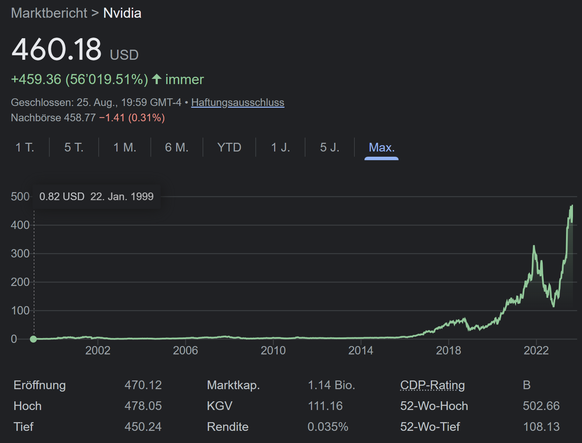Screen dimensions: 582x443
Task: Choose the YTD range tab
Action: pyautogui.click(x=229, y=148)
